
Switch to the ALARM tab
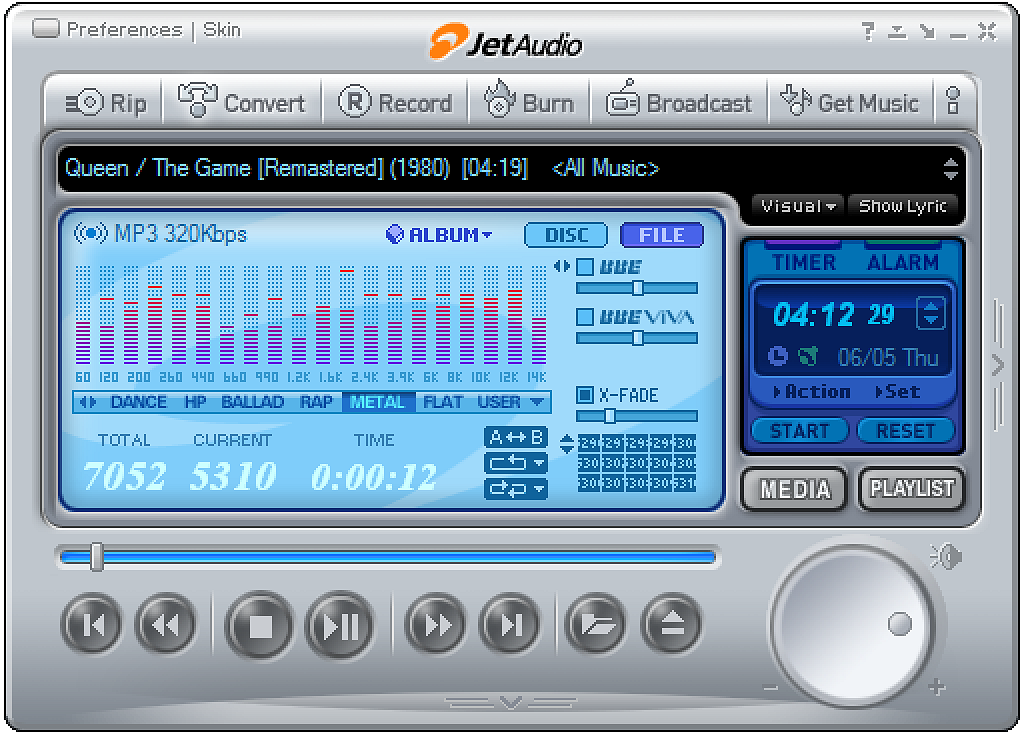902,261
